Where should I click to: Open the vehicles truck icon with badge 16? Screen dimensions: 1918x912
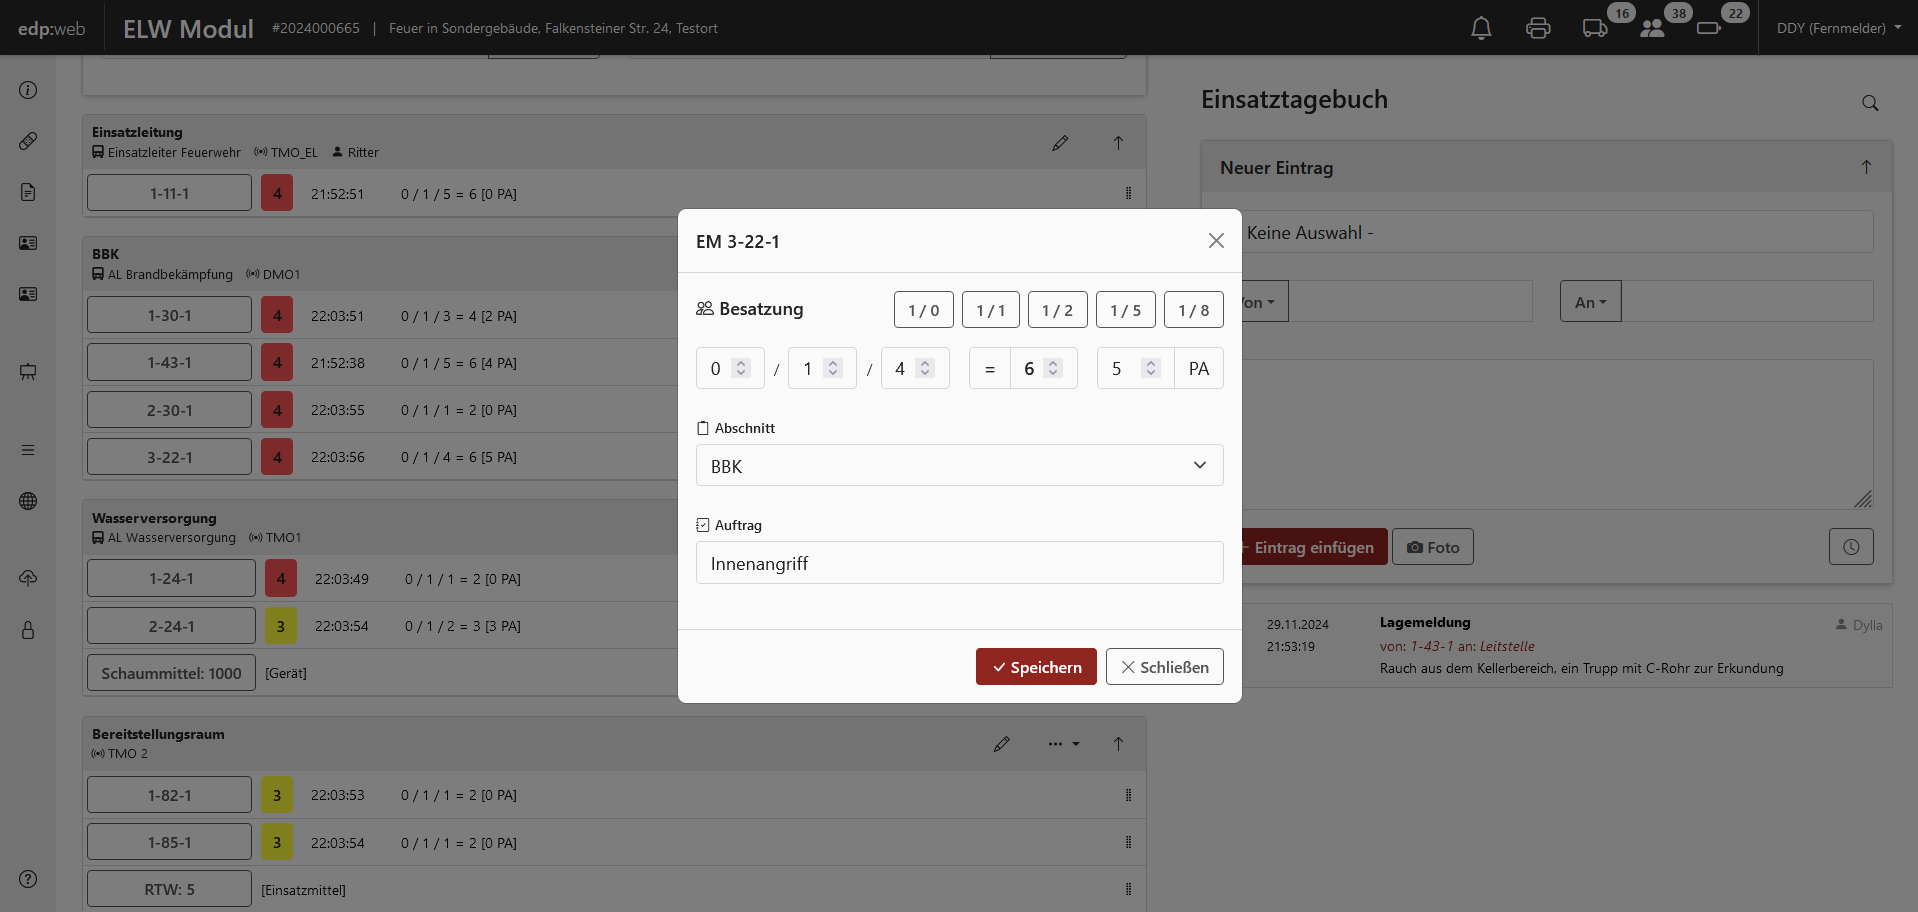[1595, 28]
